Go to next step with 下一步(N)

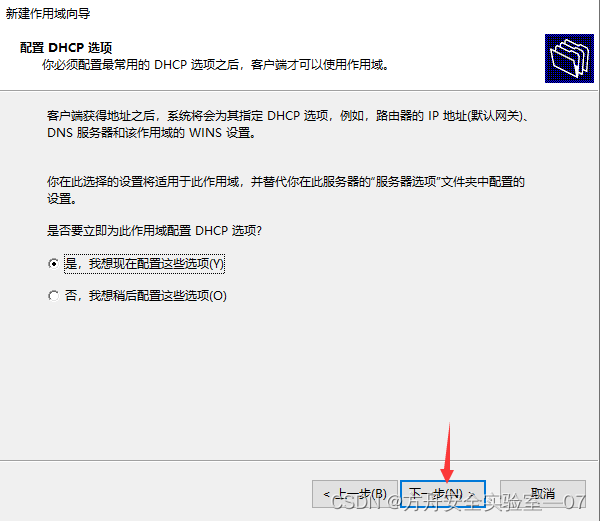(443, 494)
